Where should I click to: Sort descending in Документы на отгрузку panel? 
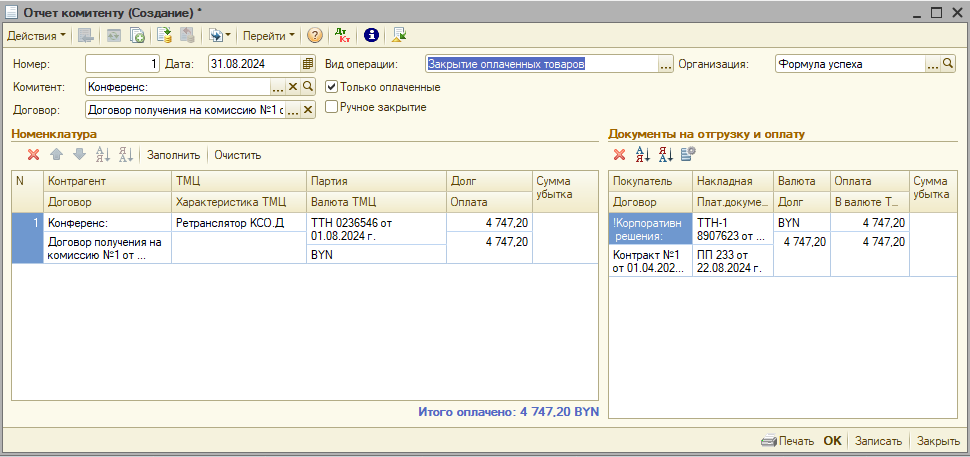coord(665,154)
